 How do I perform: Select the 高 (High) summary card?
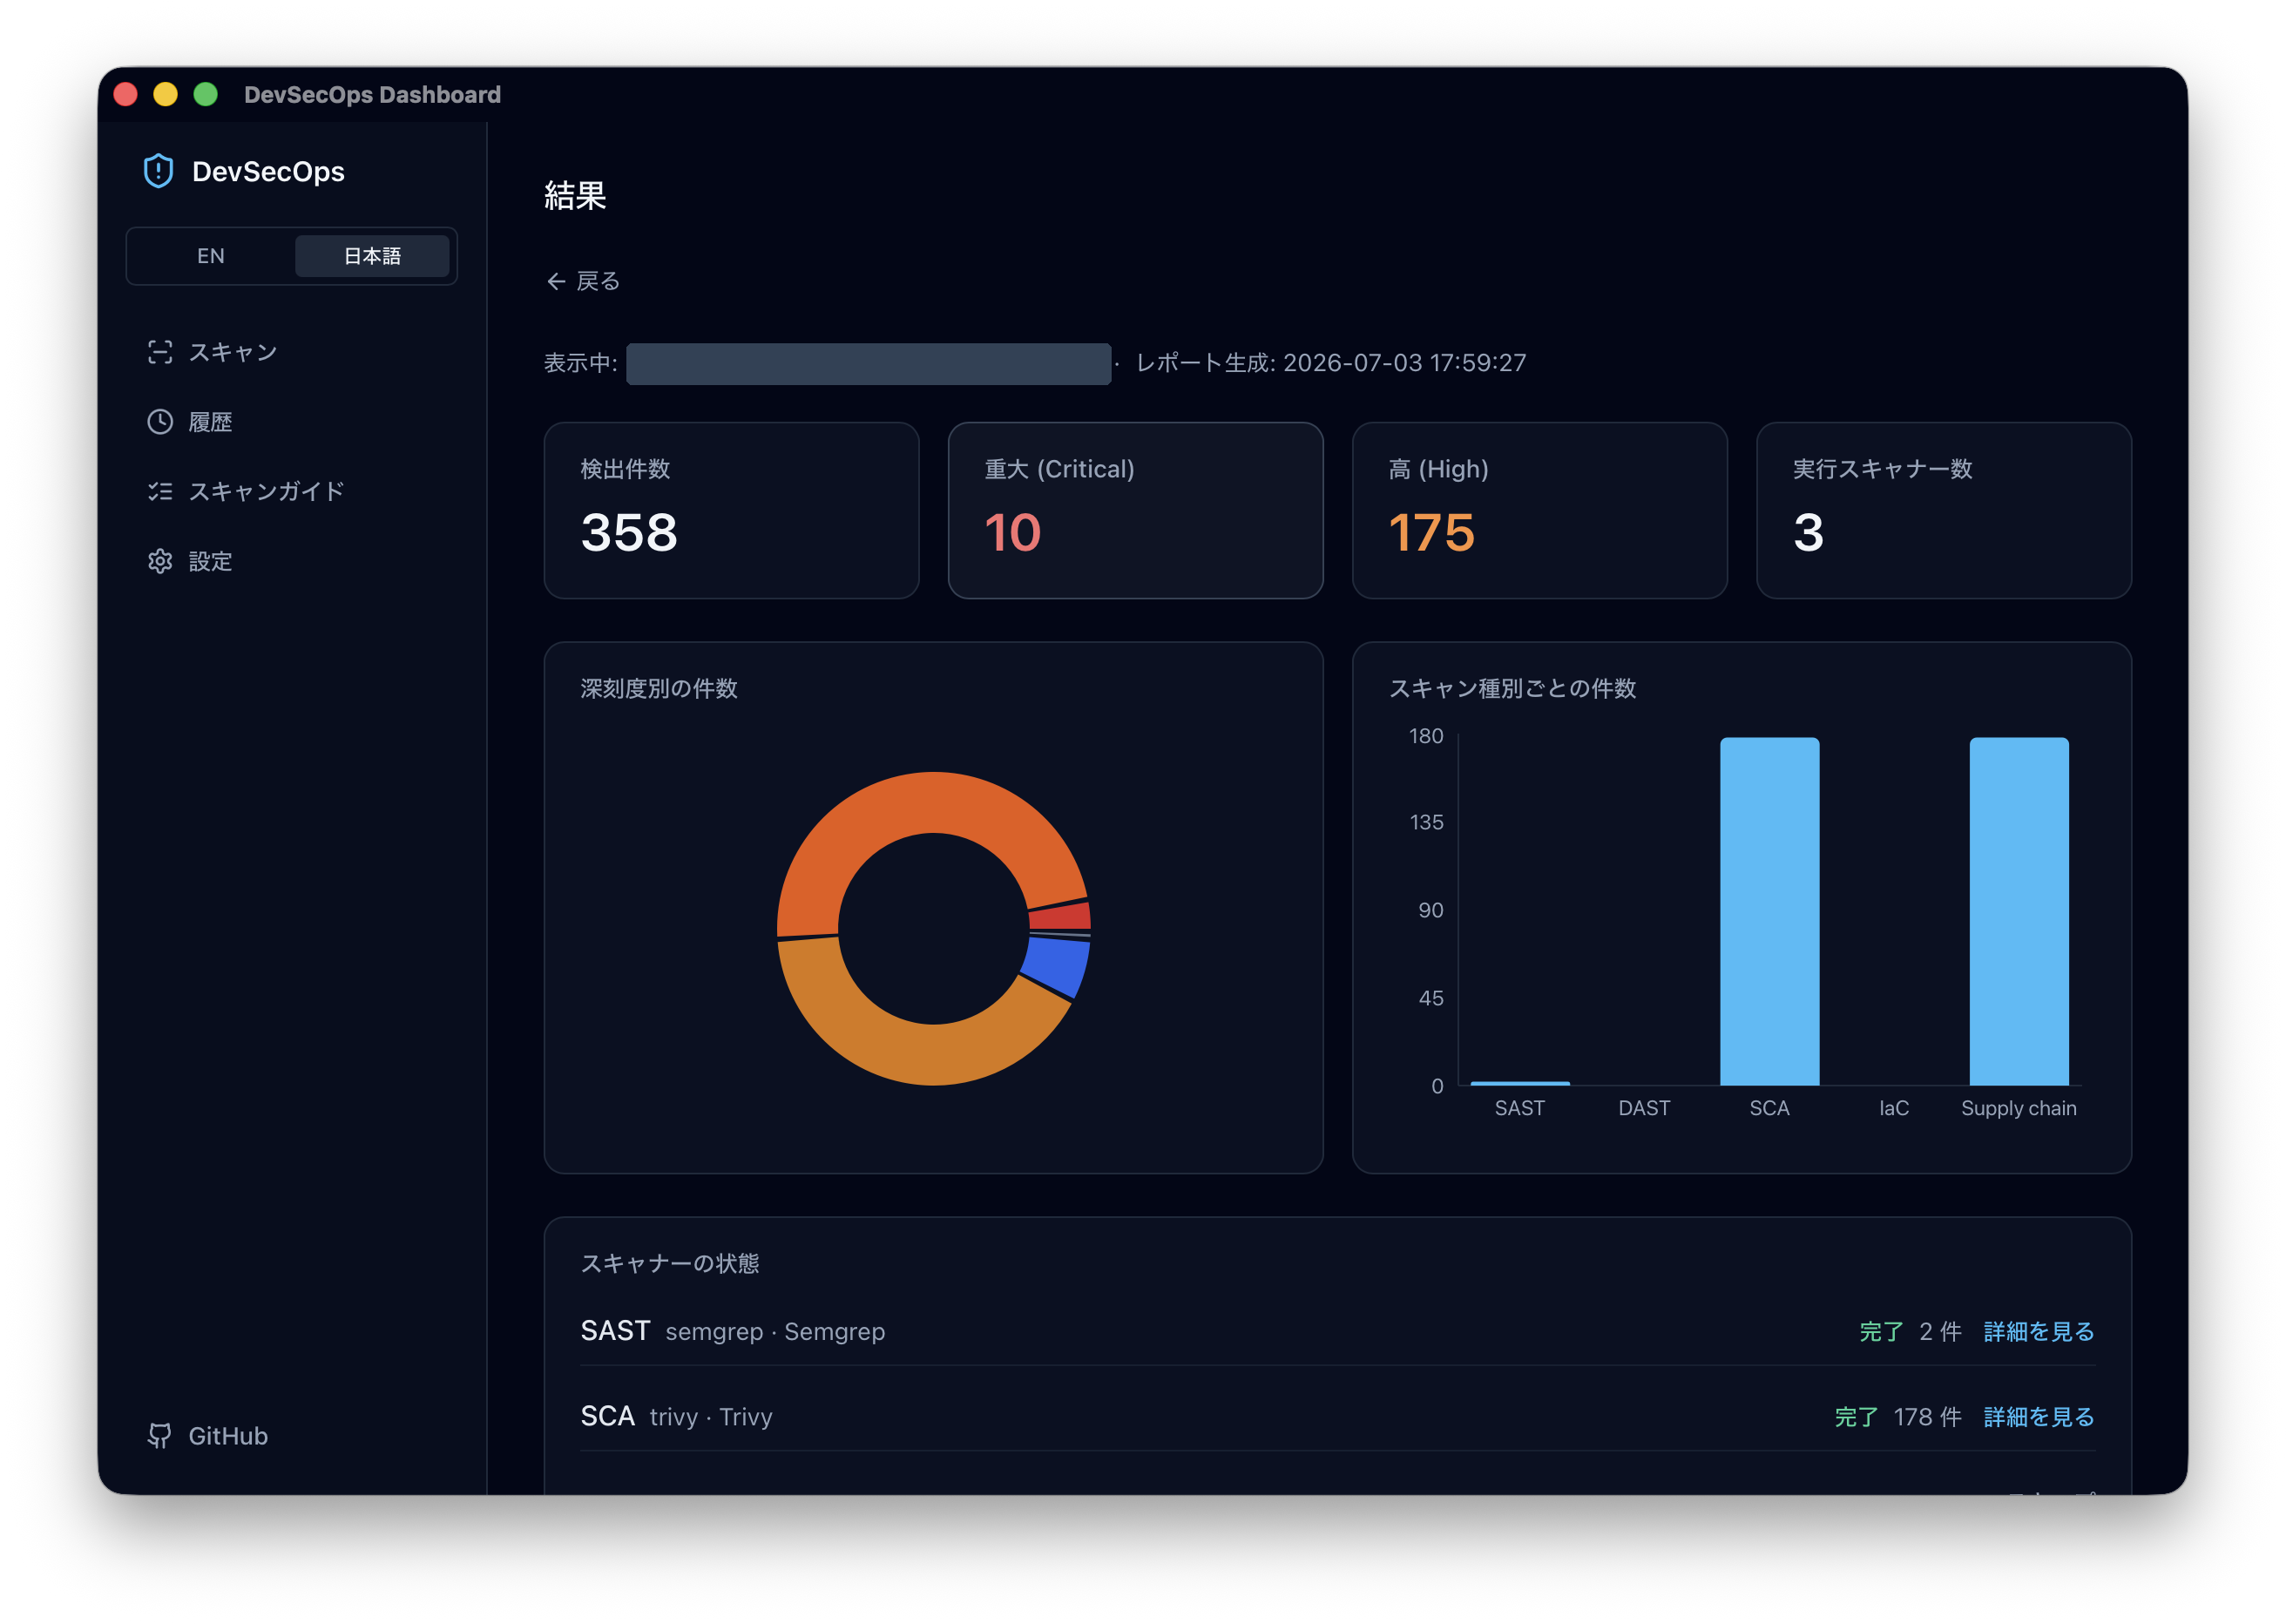click(1539, 511)
